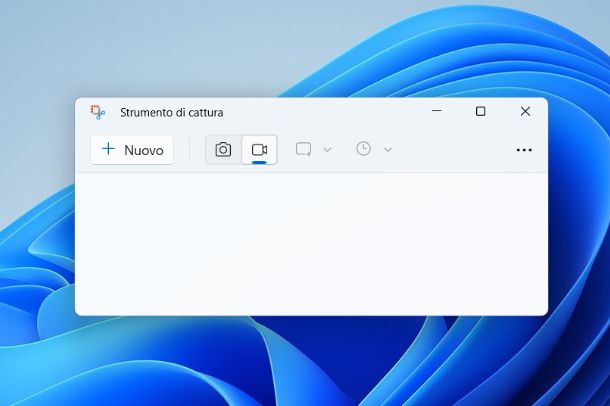The width and height of the screenshot is (610, 406).
Task: Click the Nuovo button to start capture
Action: click(132, 150)
